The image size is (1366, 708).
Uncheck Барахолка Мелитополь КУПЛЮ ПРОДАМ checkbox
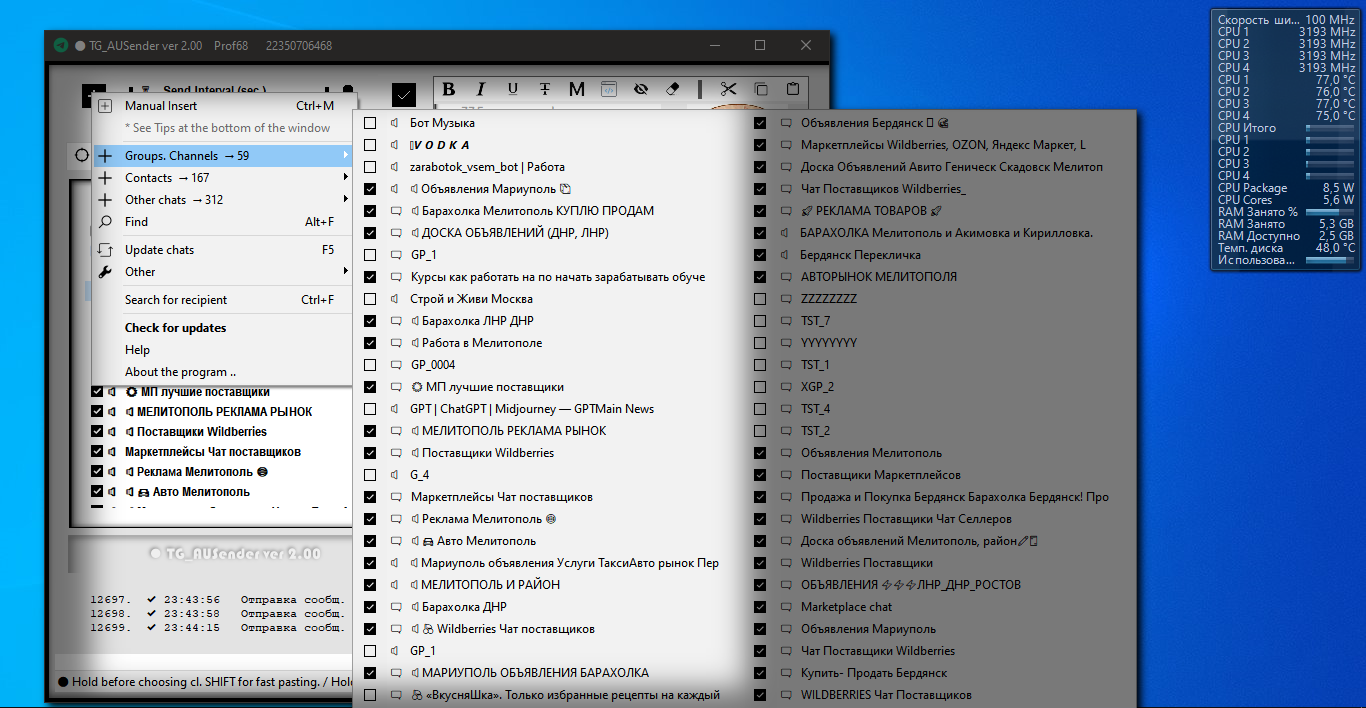click(370, 211)
